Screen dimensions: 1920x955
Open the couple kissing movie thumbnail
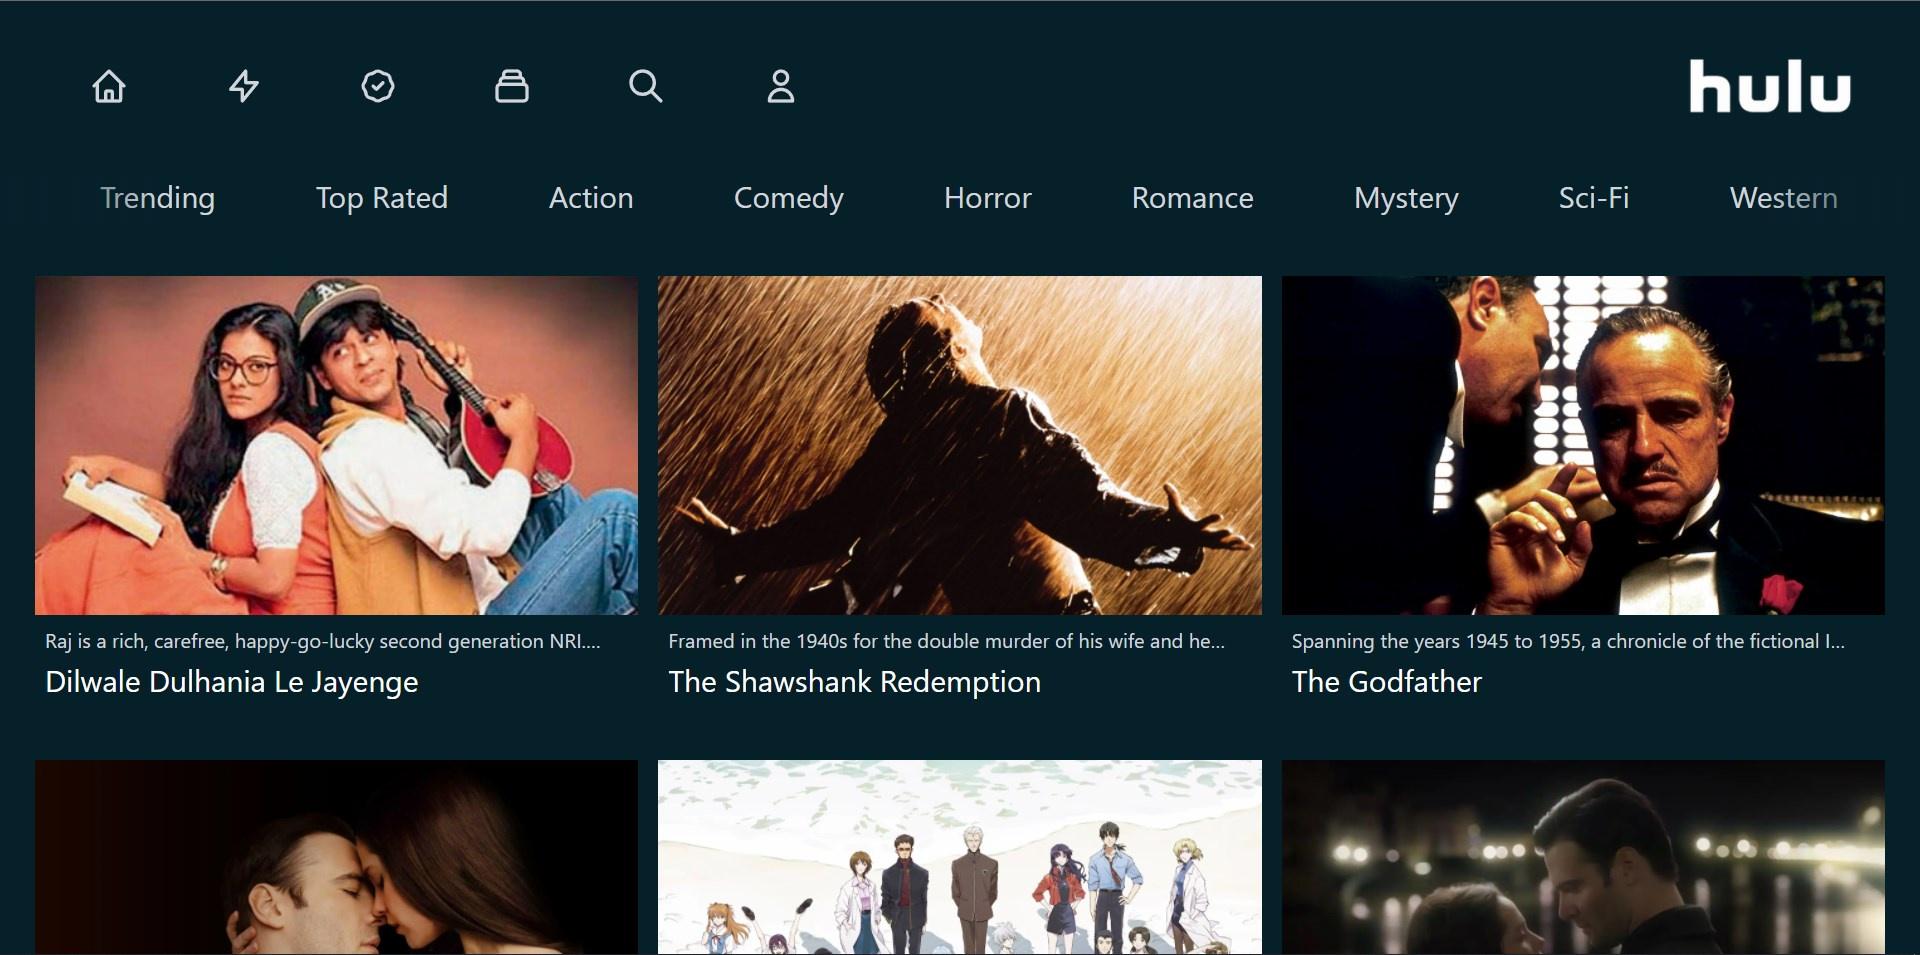point(336,857)
